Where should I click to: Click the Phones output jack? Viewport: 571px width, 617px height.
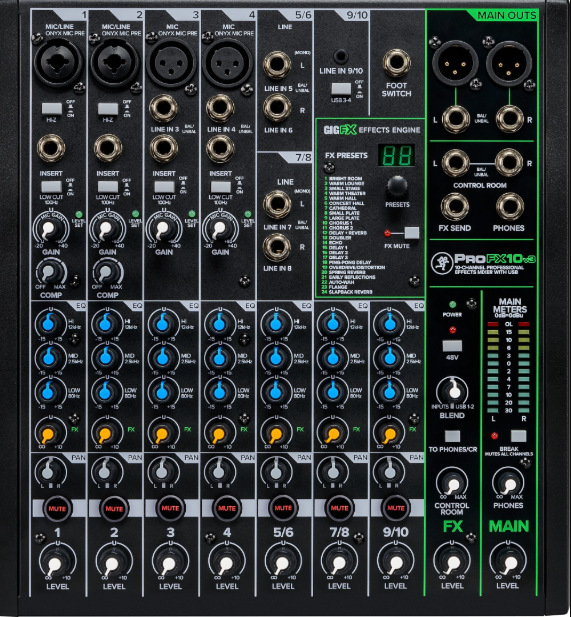click(x=510, y=206)
